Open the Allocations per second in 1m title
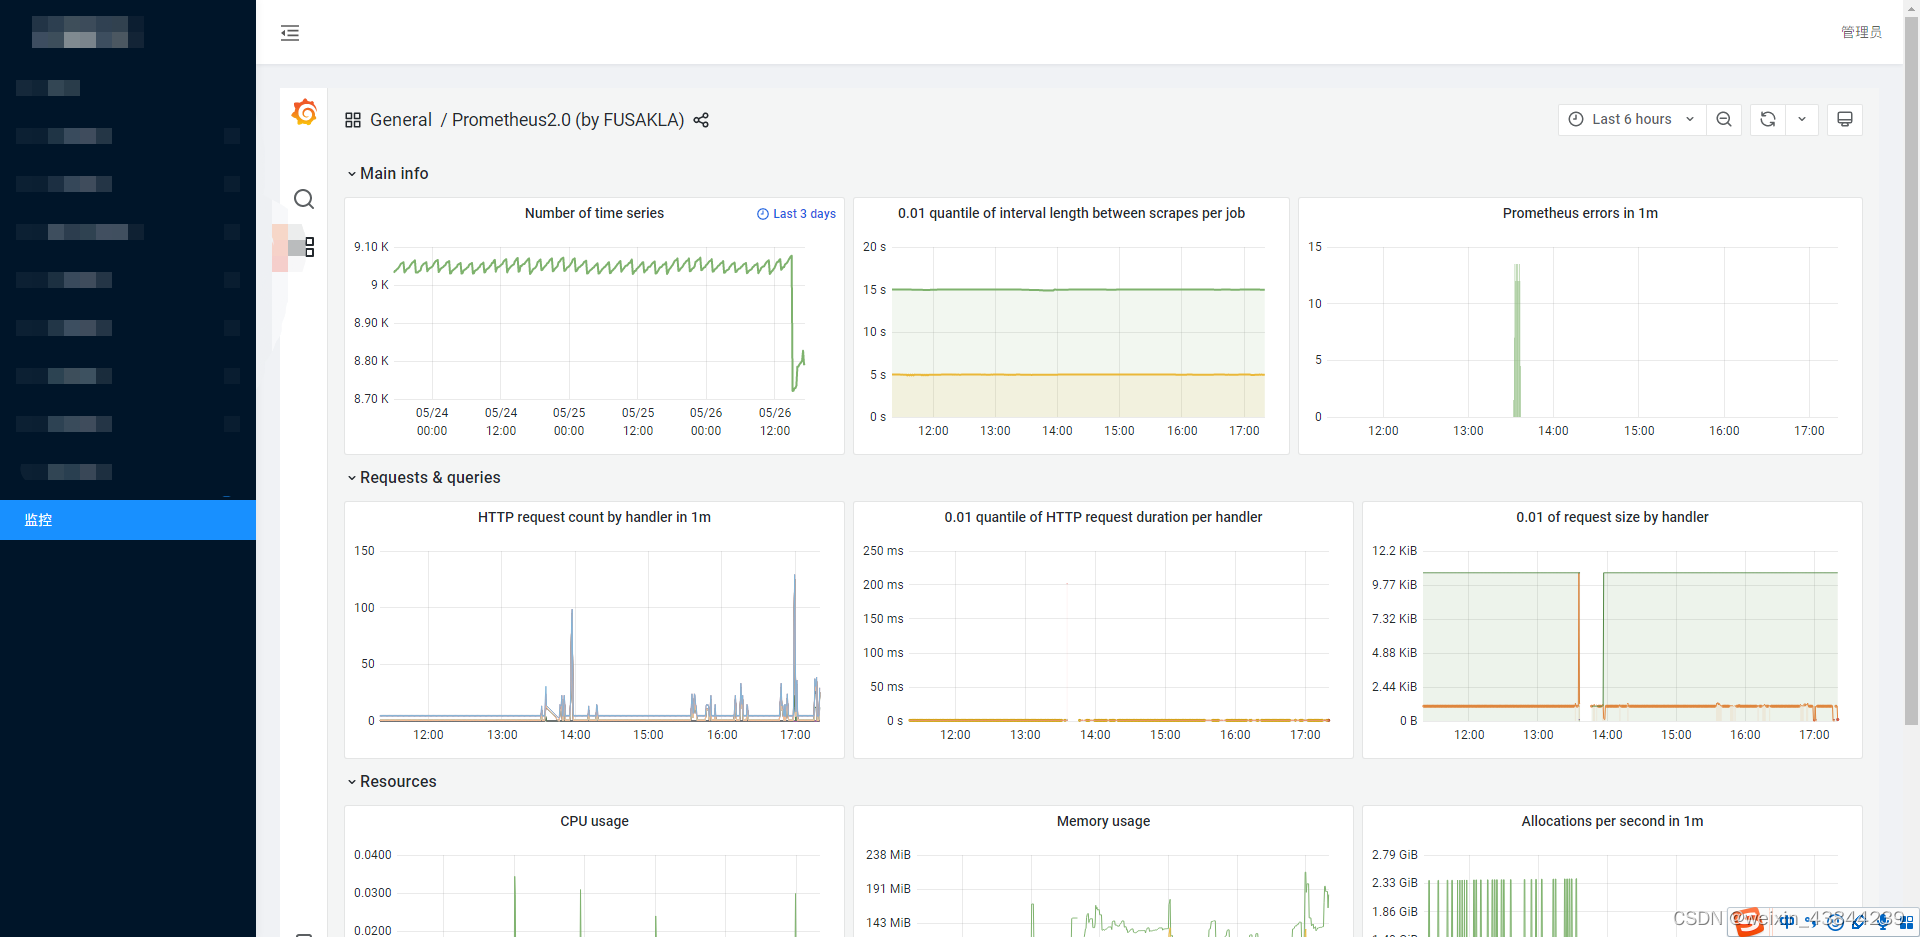This screenshot has width=1920, height=937. click(1612, 821)
